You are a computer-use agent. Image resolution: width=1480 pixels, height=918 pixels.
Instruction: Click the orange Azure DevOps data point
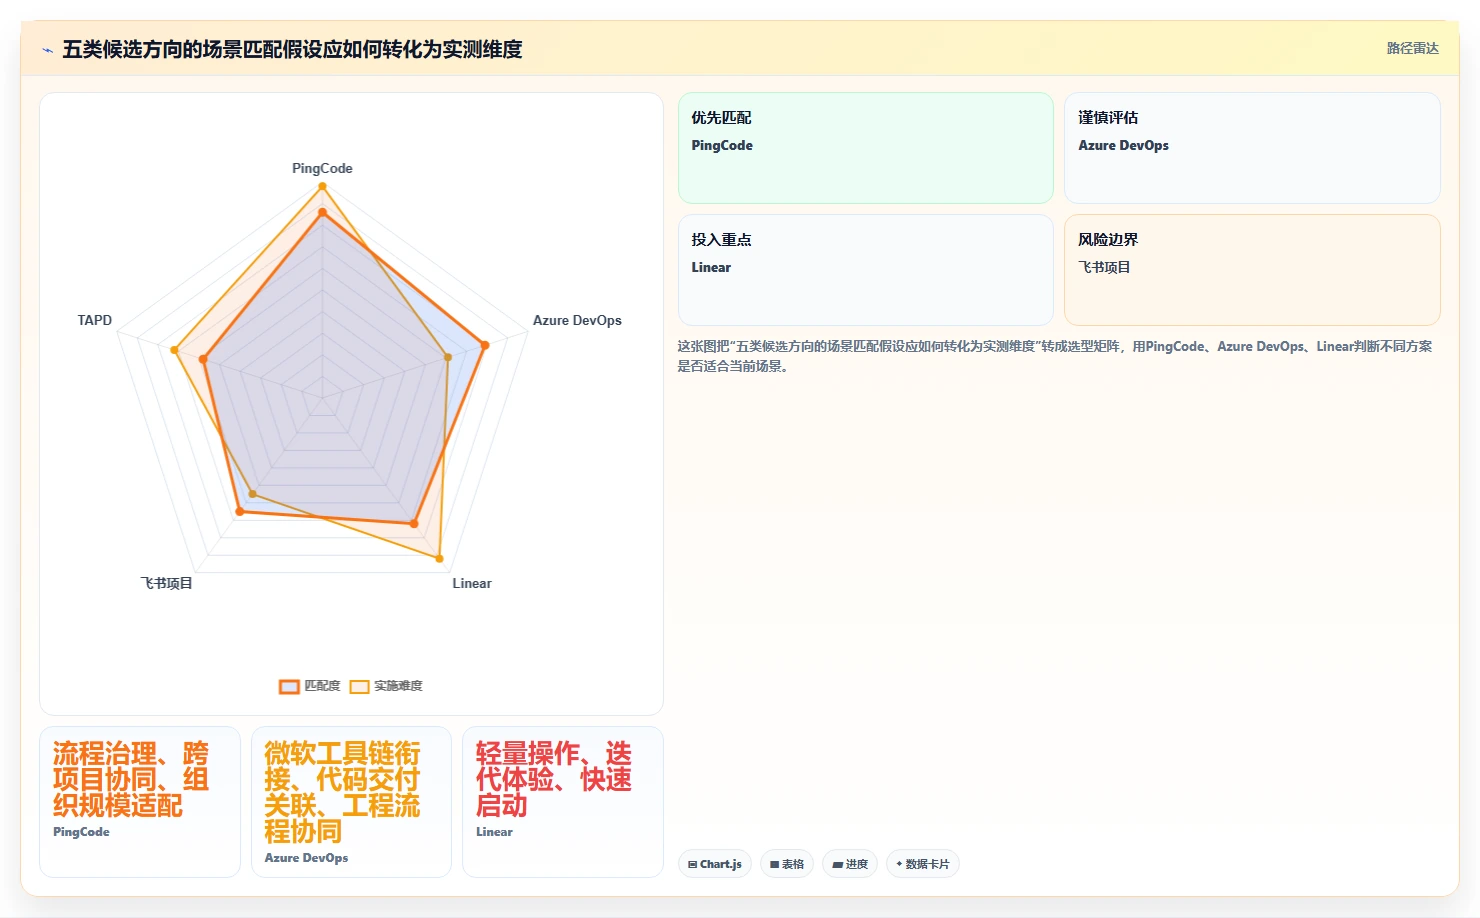pos(485,345)
